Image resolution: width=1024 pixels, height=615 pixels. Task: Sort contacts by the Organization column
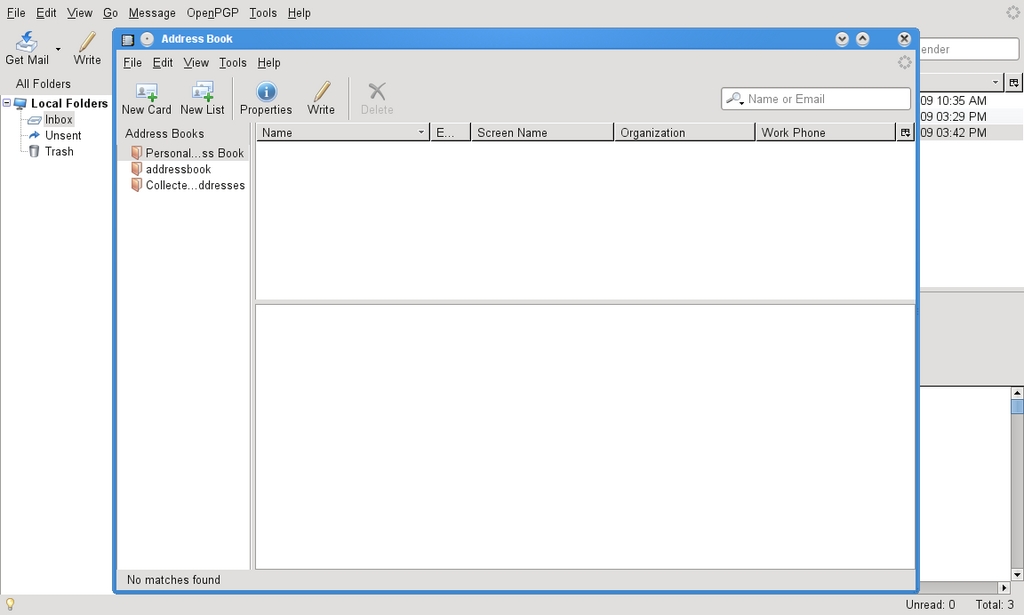click(x=684, y=131)
